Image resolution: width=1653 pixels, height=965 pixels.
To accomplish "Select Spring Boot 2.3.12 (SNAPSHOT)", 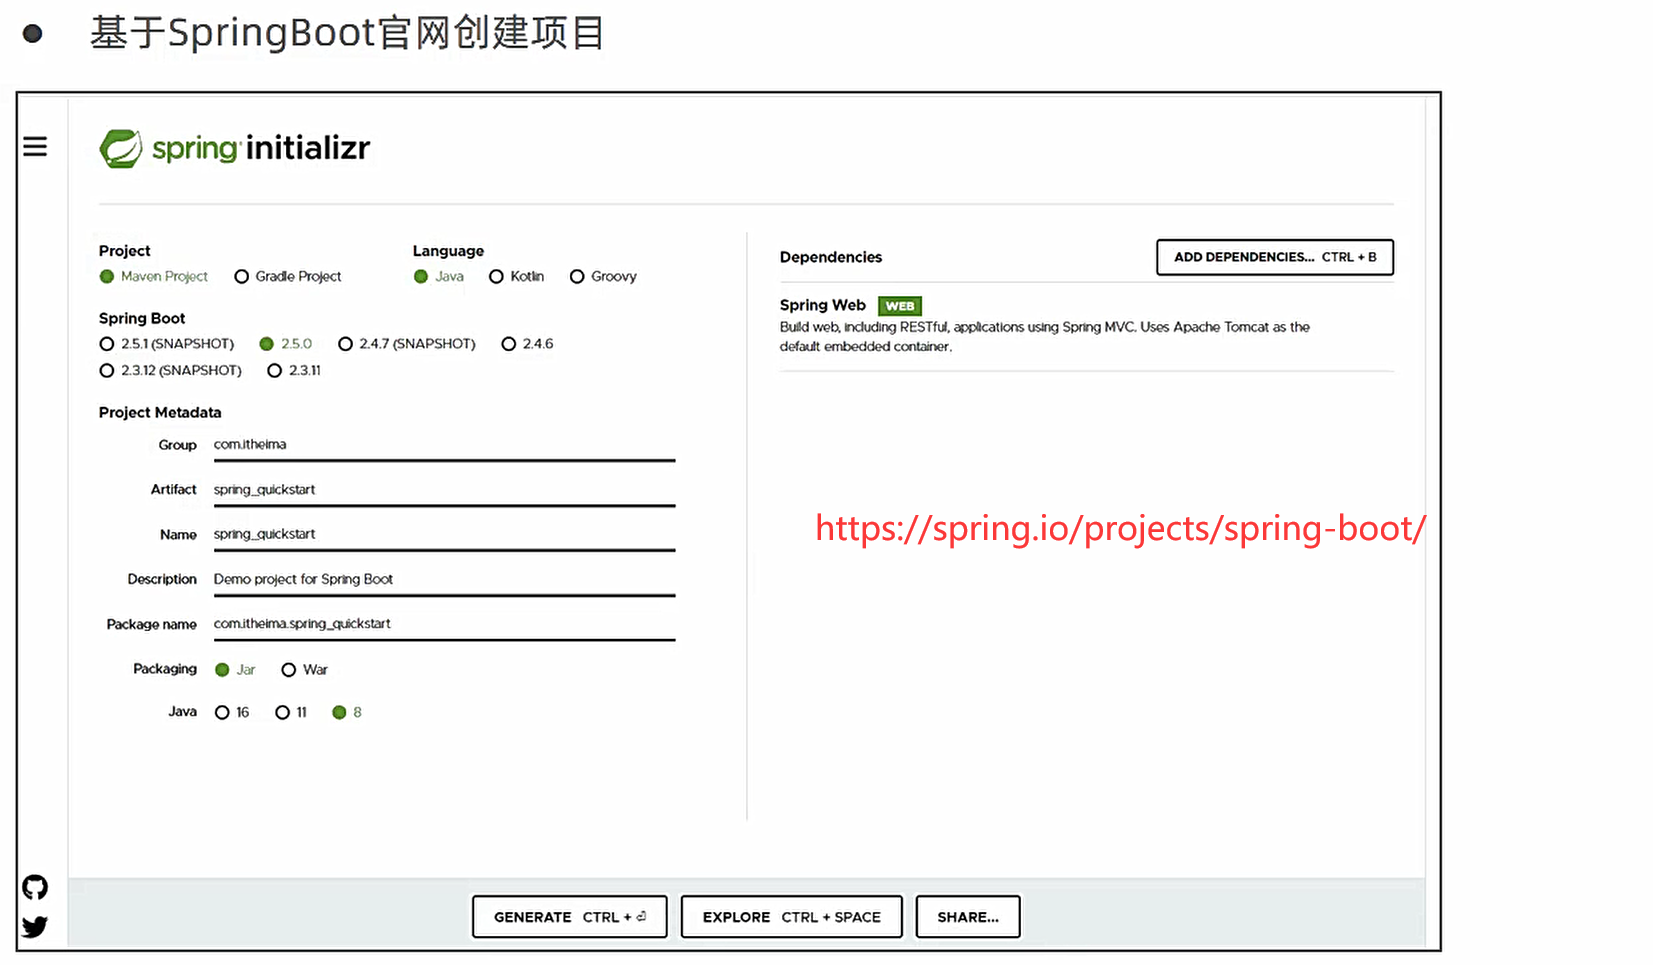I will 107,371.
